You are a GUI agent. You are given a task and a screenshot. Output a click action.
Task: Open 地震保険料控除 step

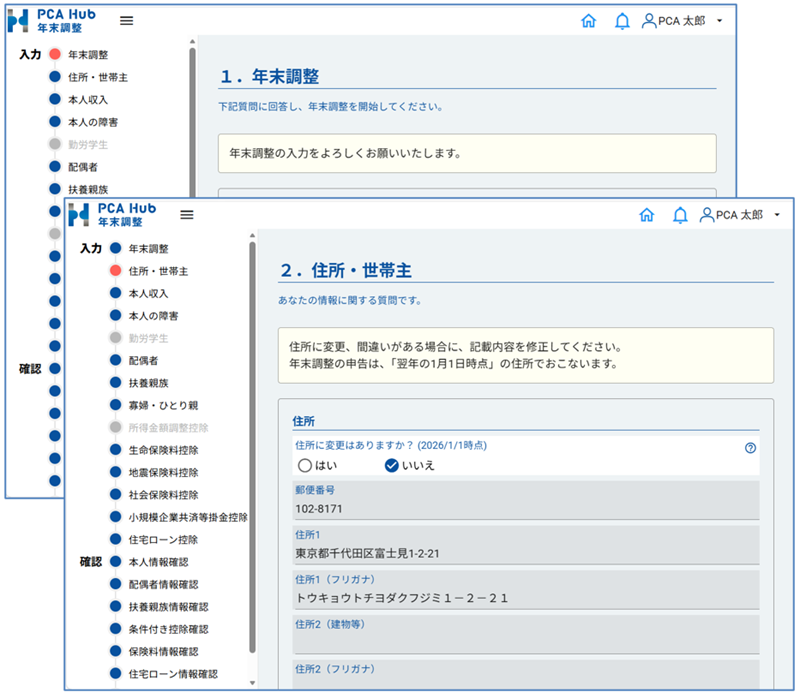(163, 473)
